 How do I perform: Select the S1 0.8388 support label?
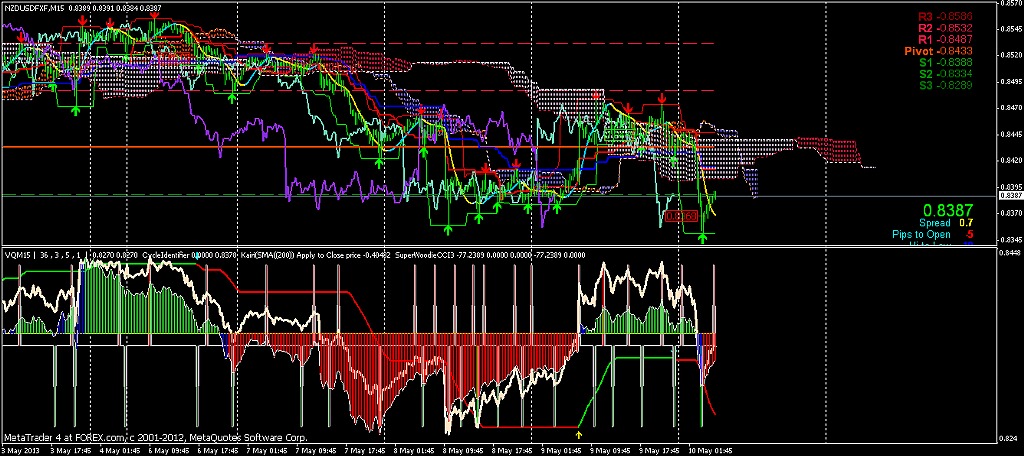click(x=946, y=63)
